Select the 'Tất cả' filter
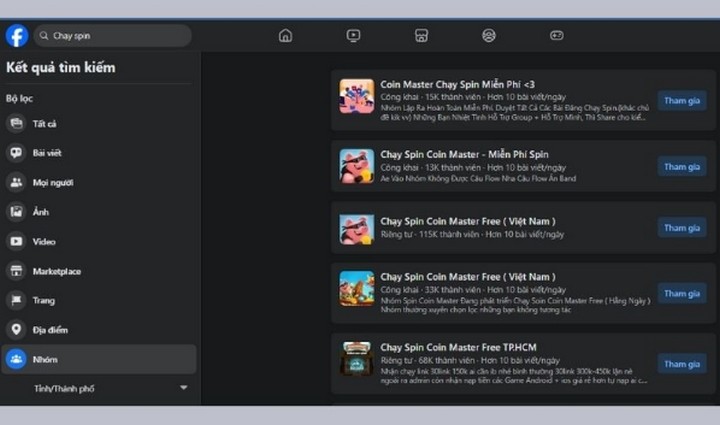This screenshot has height=425, width=720. pos(44,124)
